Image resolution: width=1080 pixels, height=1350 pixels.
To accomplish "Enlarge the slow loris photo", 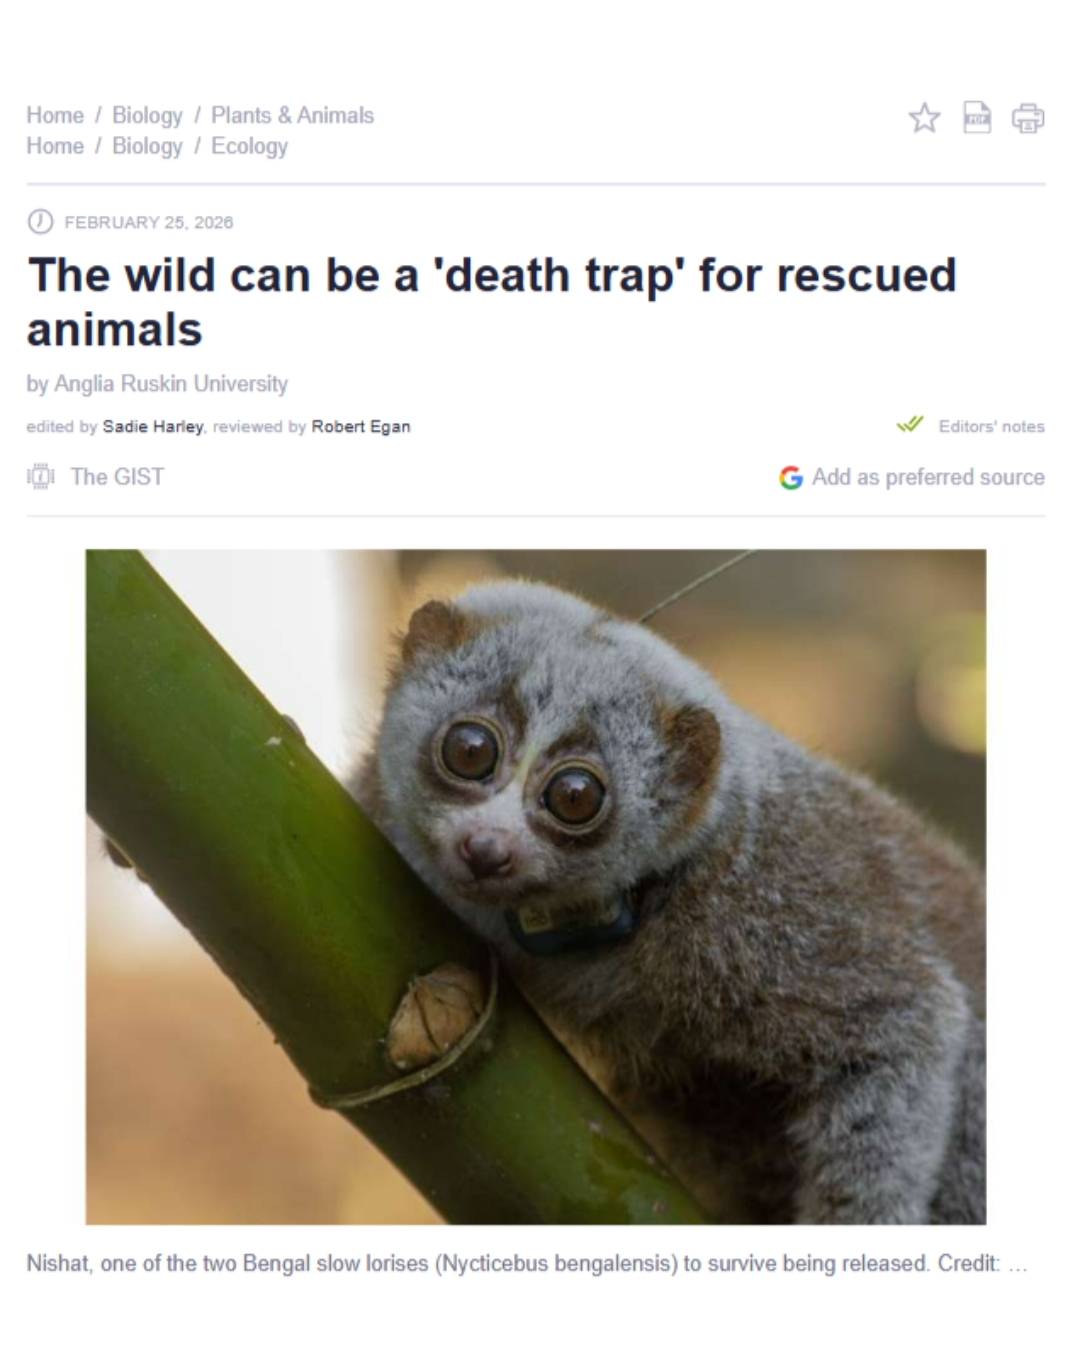I will coord(535,886).
